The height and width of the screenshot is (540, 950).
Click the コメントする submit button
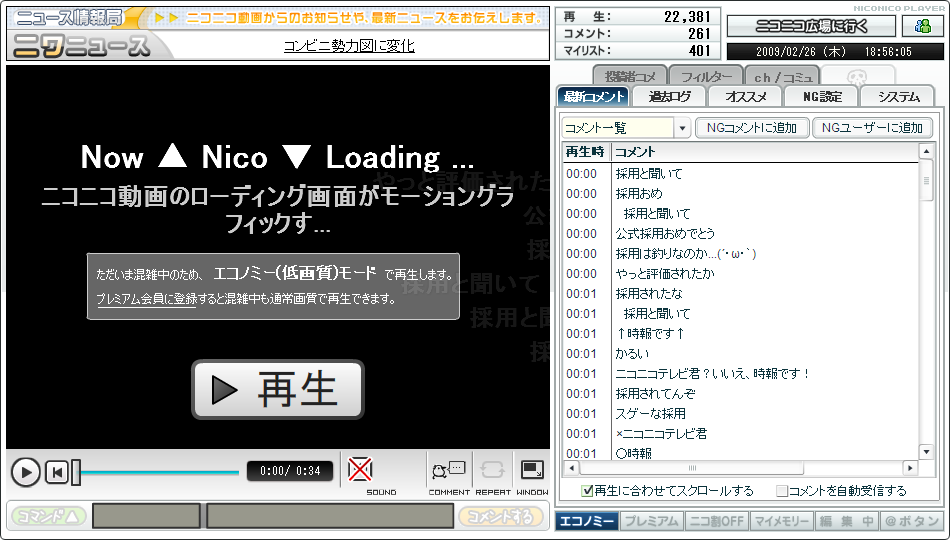(x=500, y=516)
